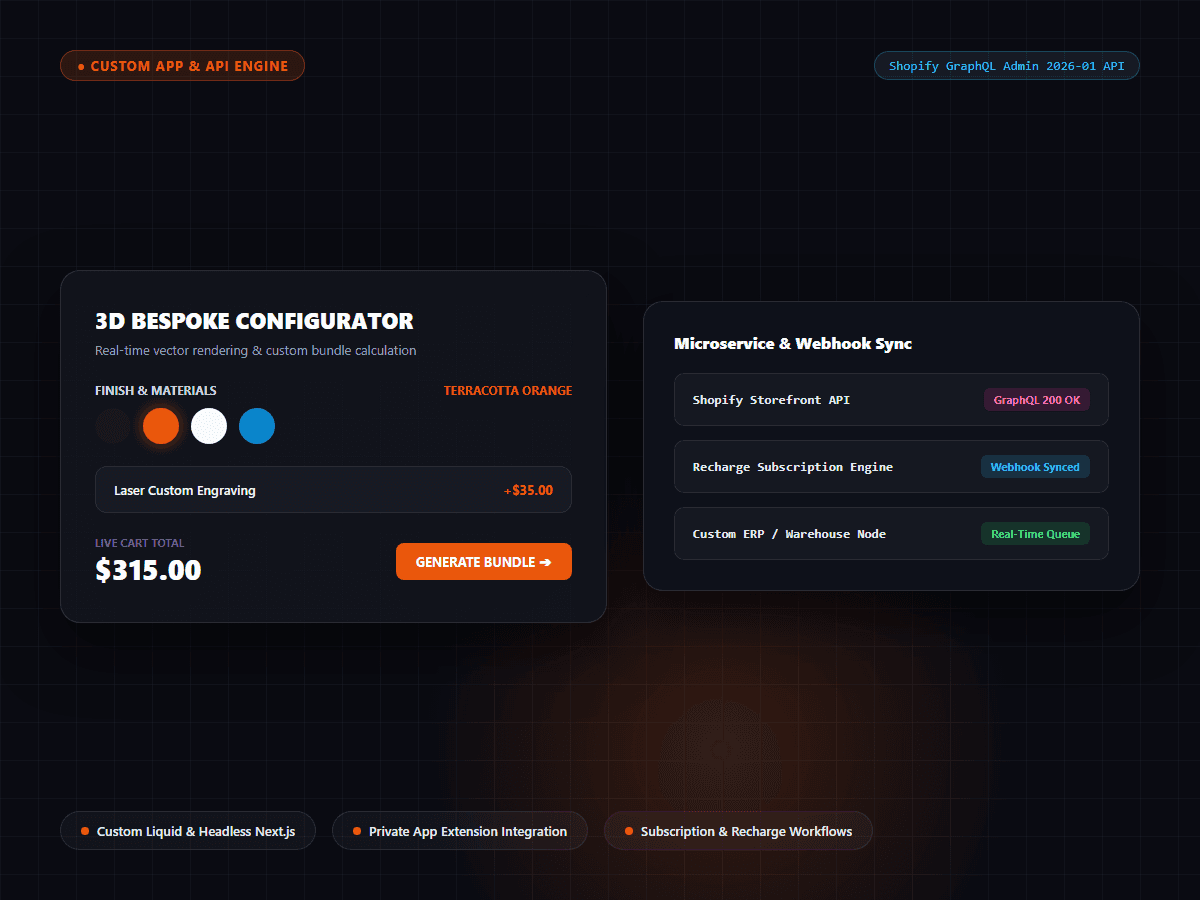Click the real-time vector rendering subtitle text
The width and height of the screenshot is (1200, 900).
[x=256, y=351]
